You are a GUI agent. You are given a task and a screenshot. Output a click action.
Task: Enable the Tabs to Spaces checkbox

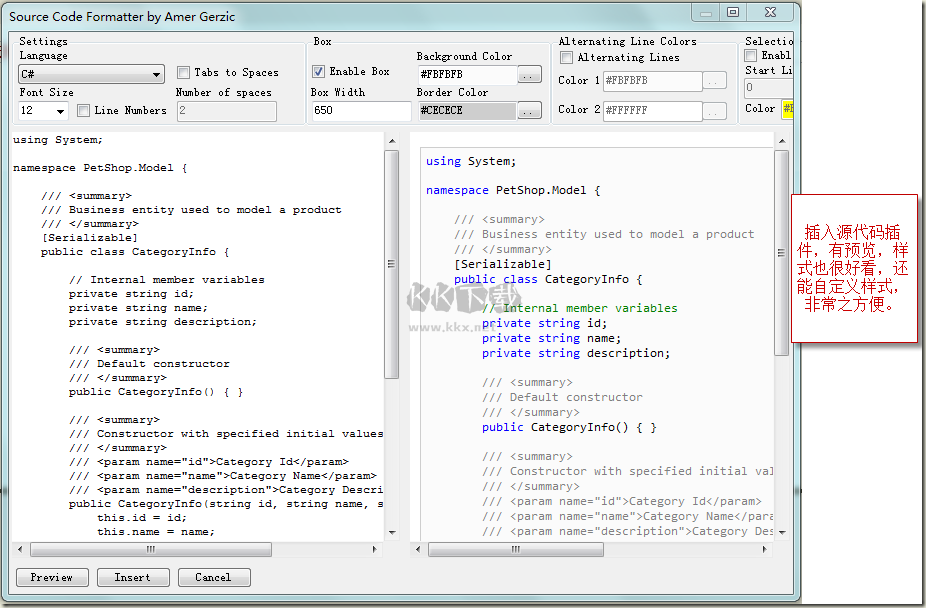point(183,72)
